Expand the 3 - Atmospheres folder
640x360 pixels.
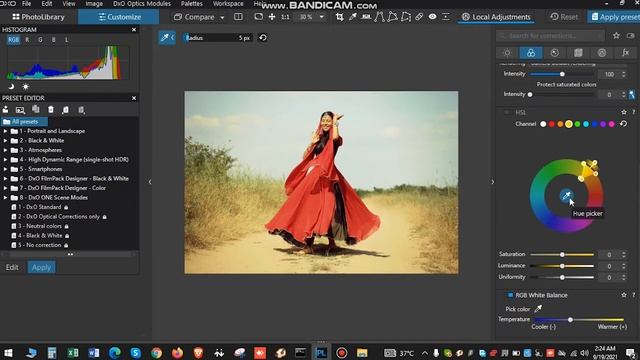[x=5, y=150]
